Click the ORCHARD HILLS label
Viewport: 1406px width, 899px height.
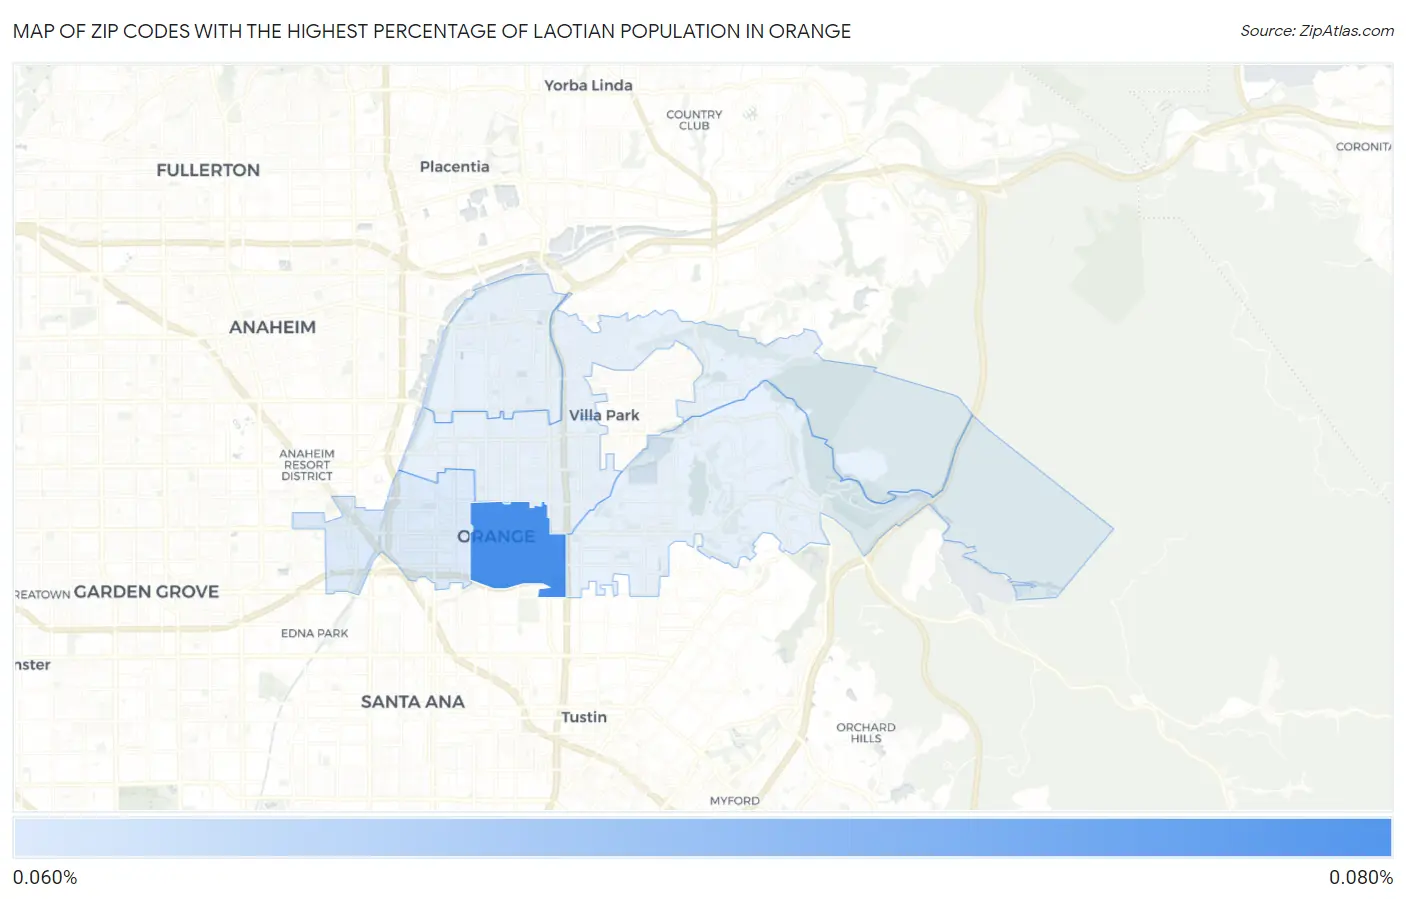click(x=866, y=733)
